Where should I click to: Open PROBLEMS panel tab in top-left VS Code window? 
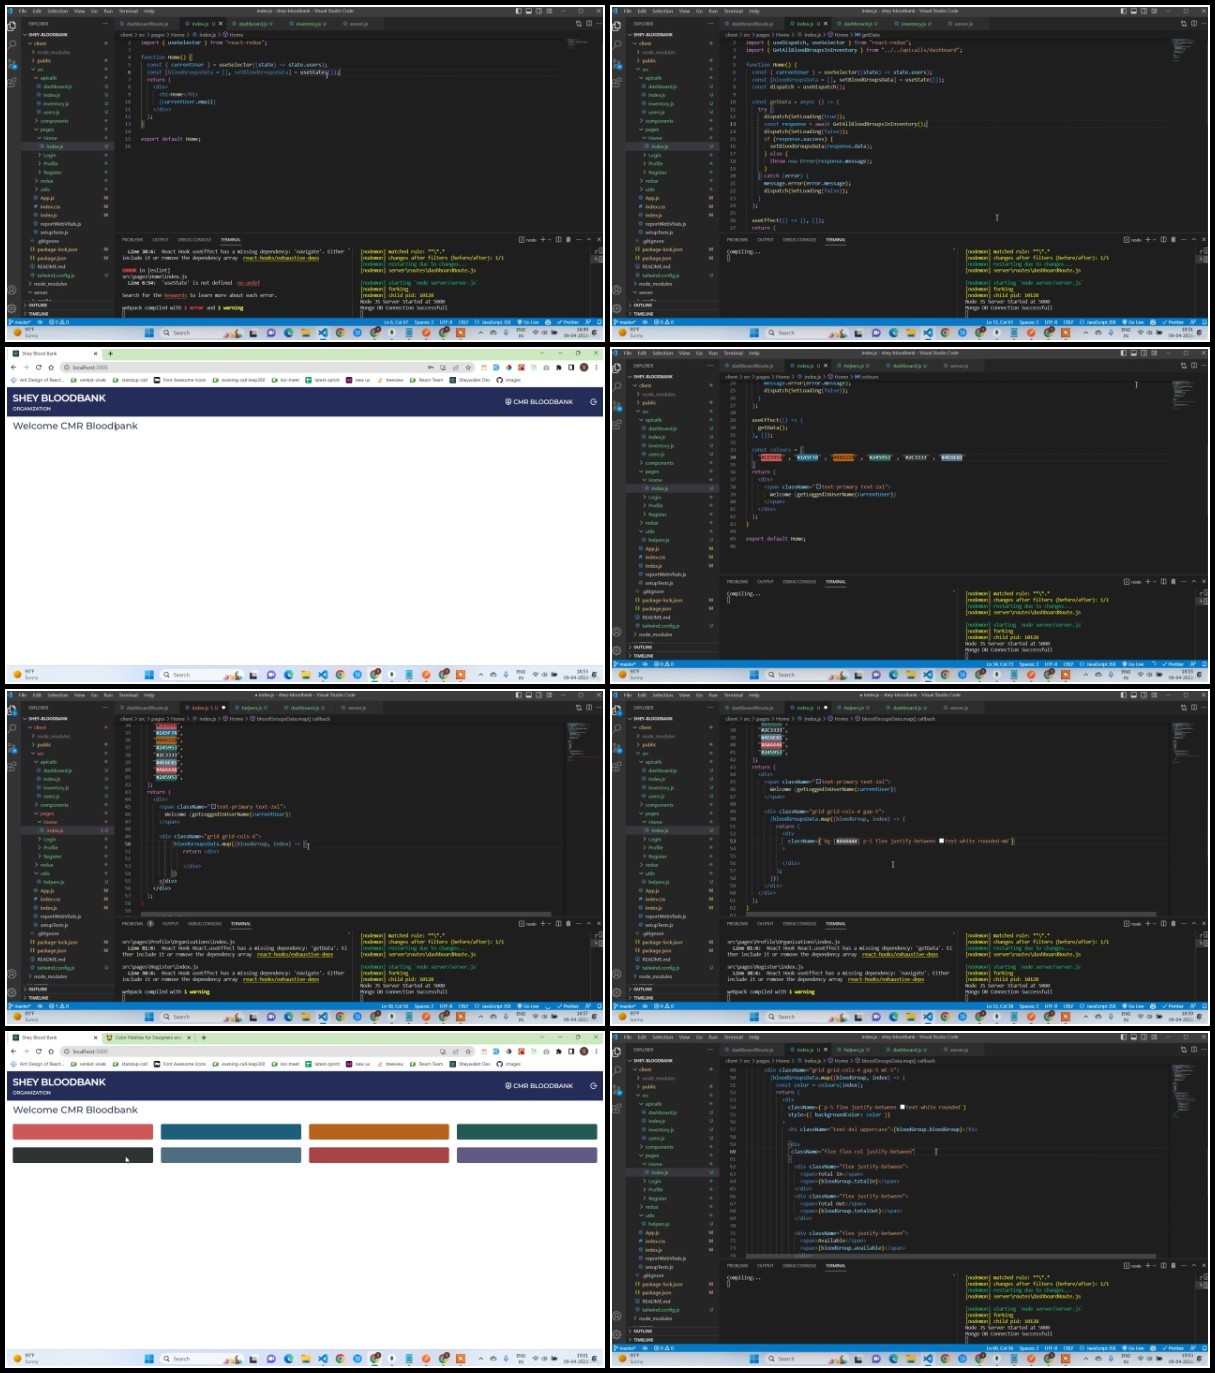tap(132, 240)
